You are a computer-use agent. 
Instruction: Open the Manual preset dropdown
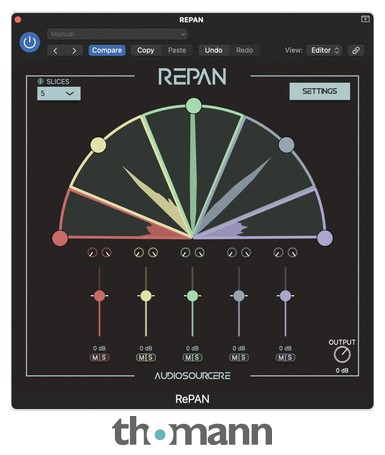pos(117,34)
